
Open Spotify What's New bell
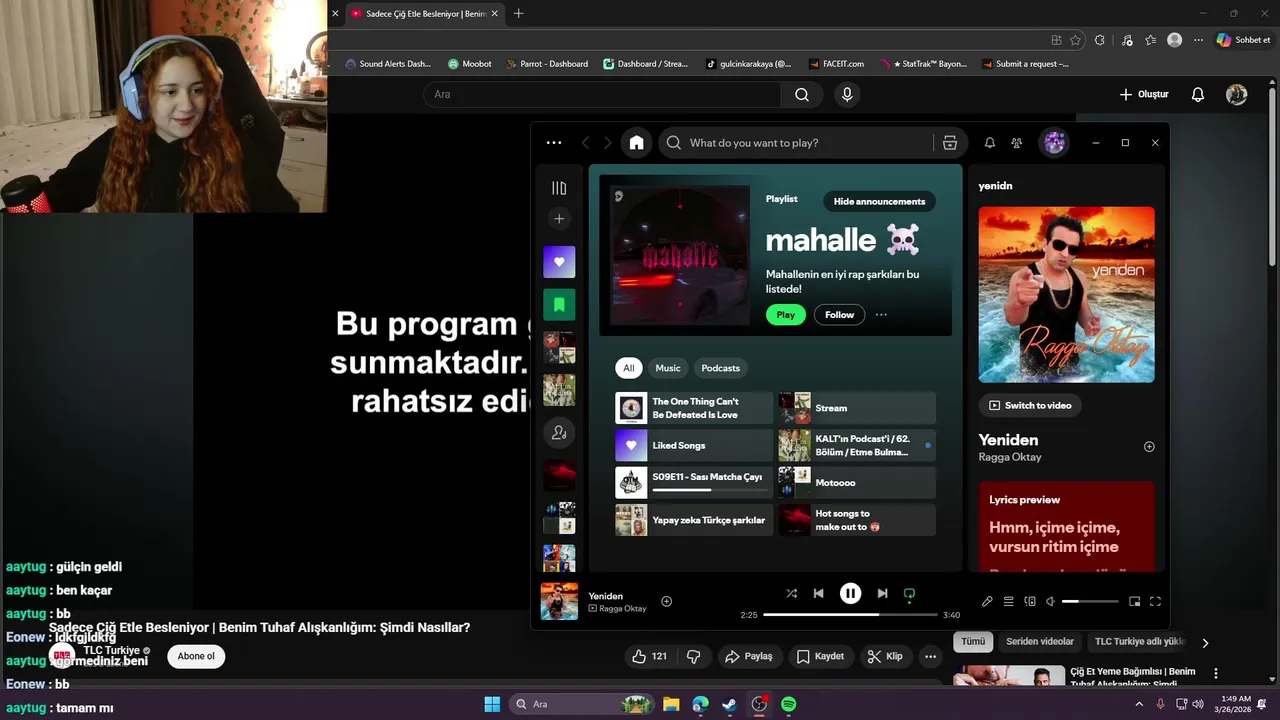click(990, 143)
